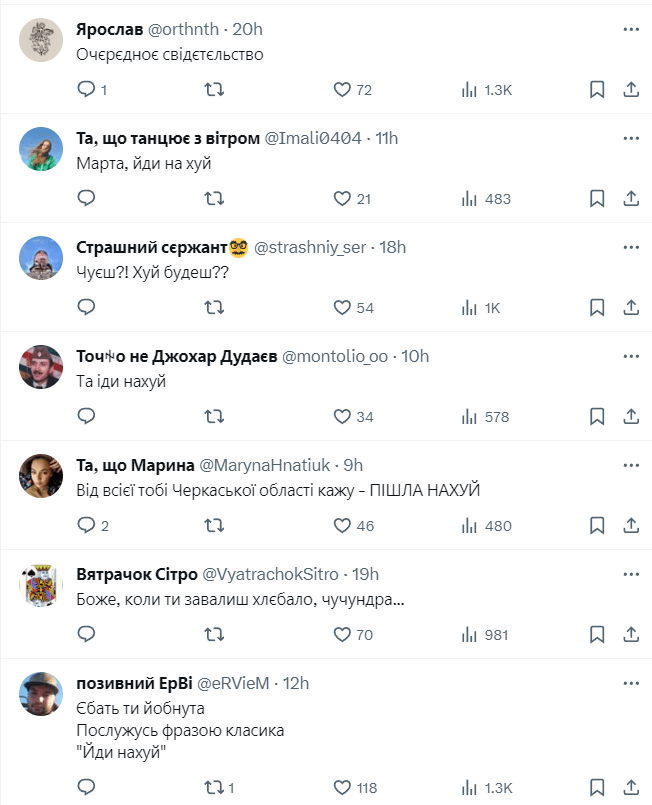Expand the menu on @eRVieM's tweet
This screenshot has height=805, width=652.
click(x=631, y=683)
